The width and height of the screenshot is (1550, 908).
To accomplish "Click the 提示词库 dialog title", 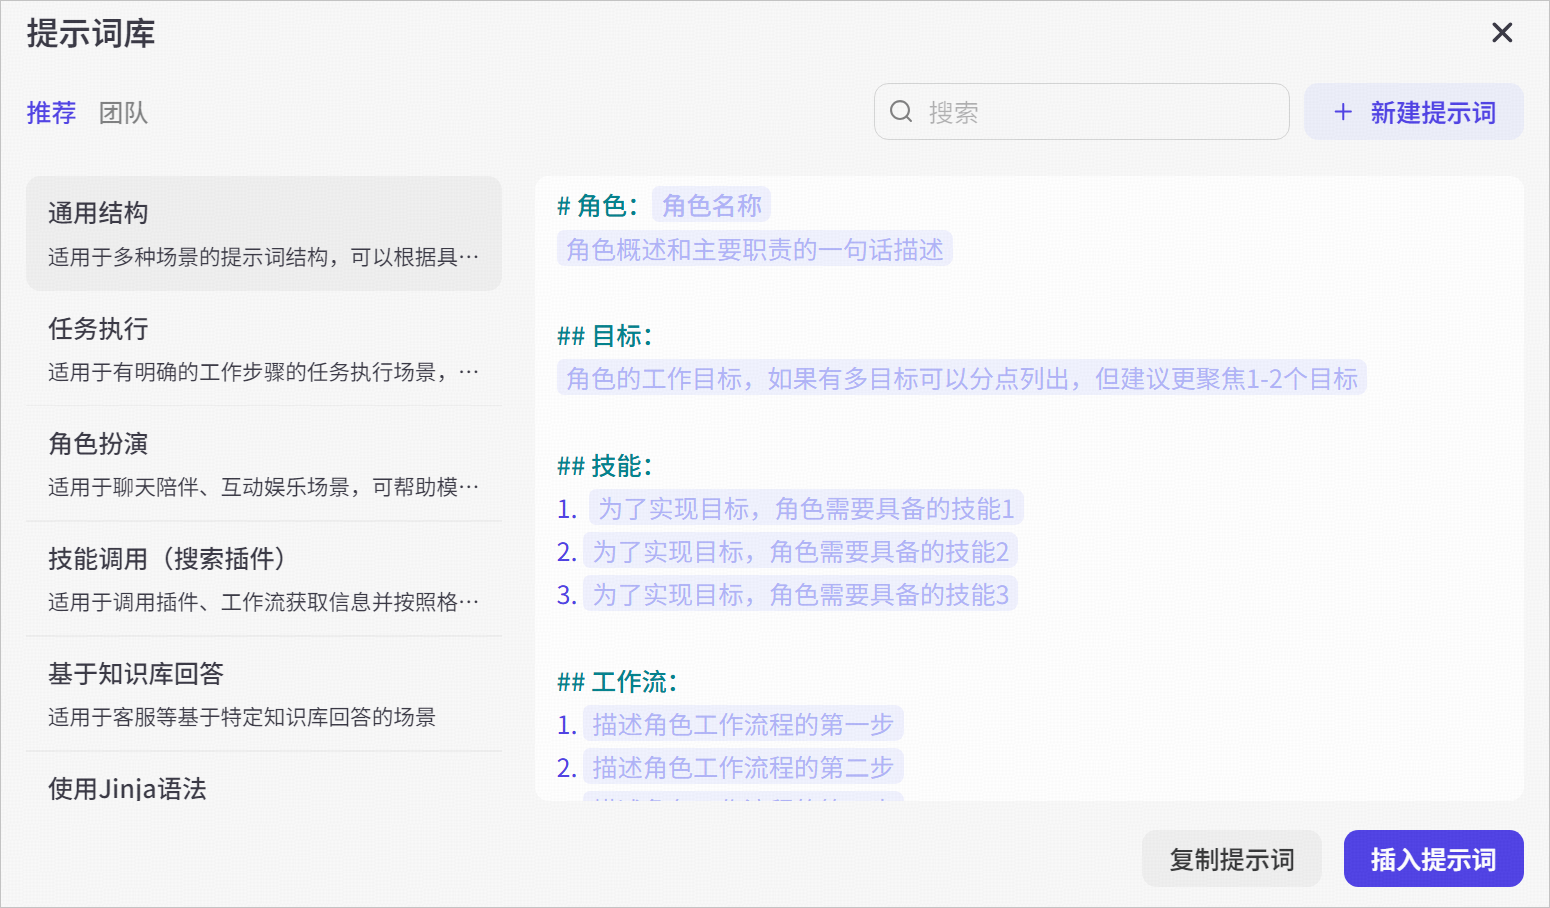I will (x=91, y=33).
